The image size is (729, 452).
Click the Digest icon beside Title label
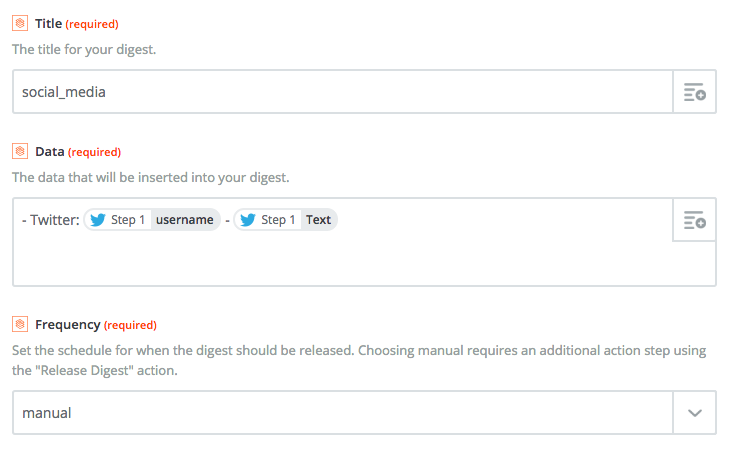pos(20,23)
